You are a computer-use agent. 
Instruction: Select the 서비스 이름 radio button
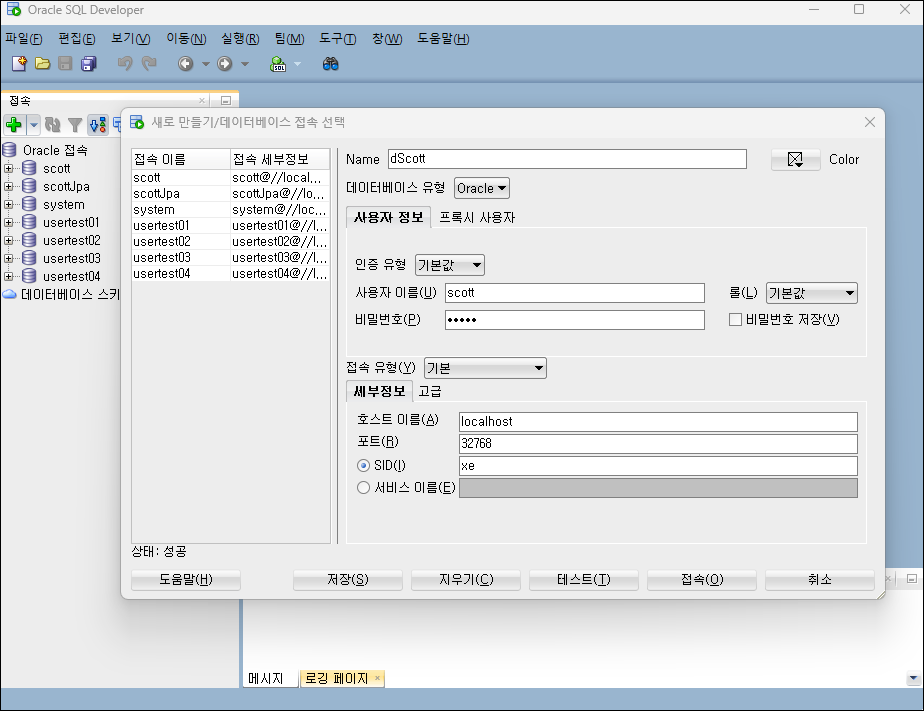coord(364,488)
